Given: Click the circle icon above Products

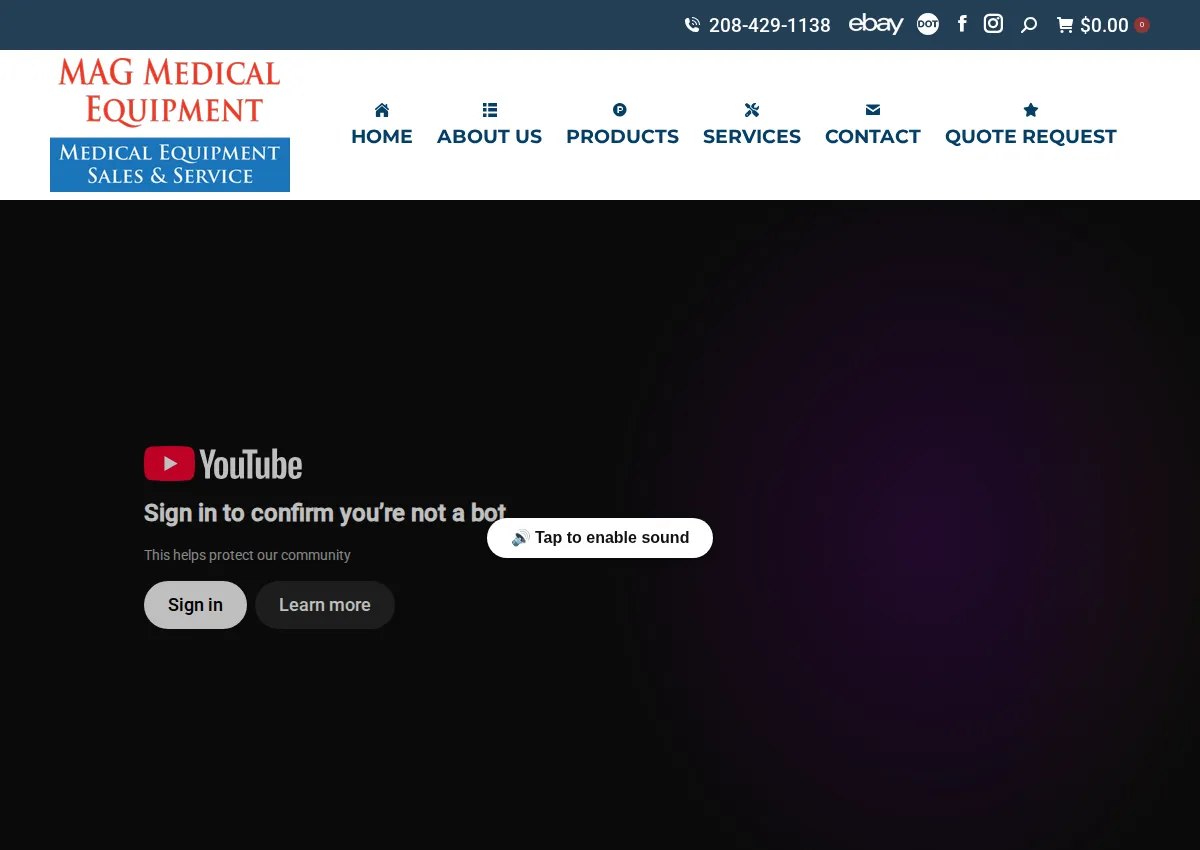Looking at the screenshot, I should point(620,110).
